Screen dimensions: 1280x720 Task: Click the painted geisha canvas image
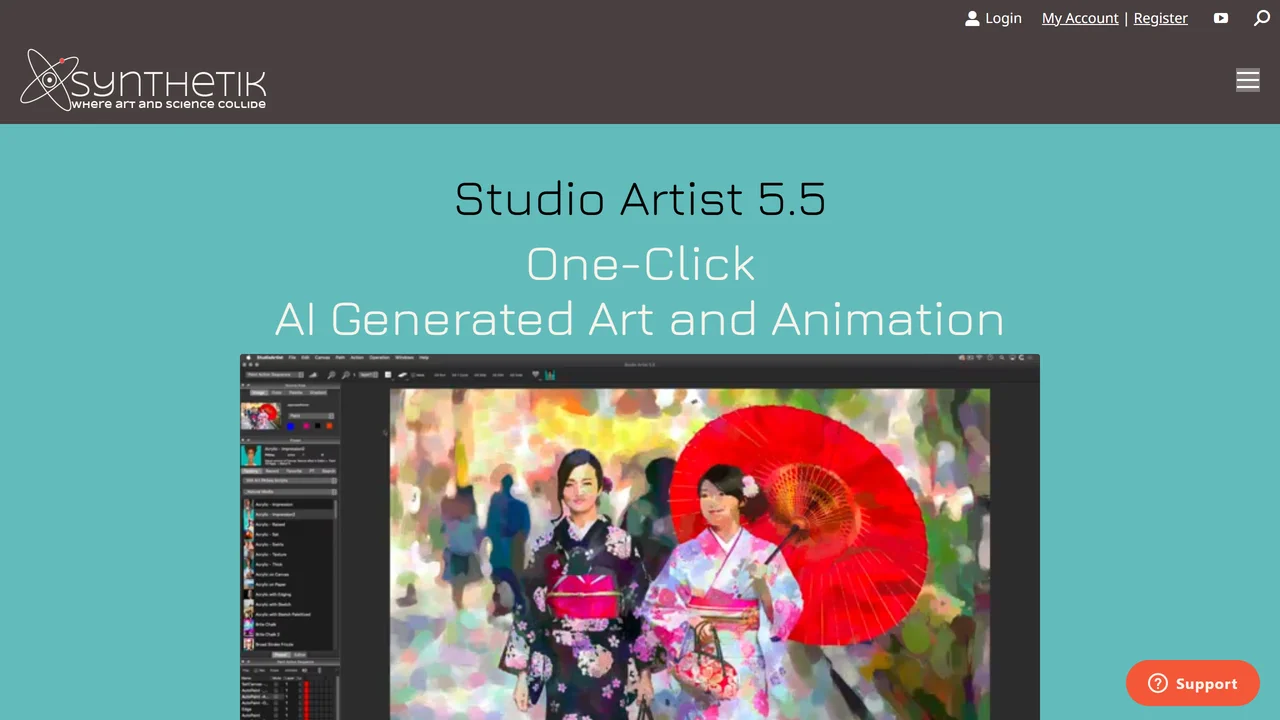(690, 554)
